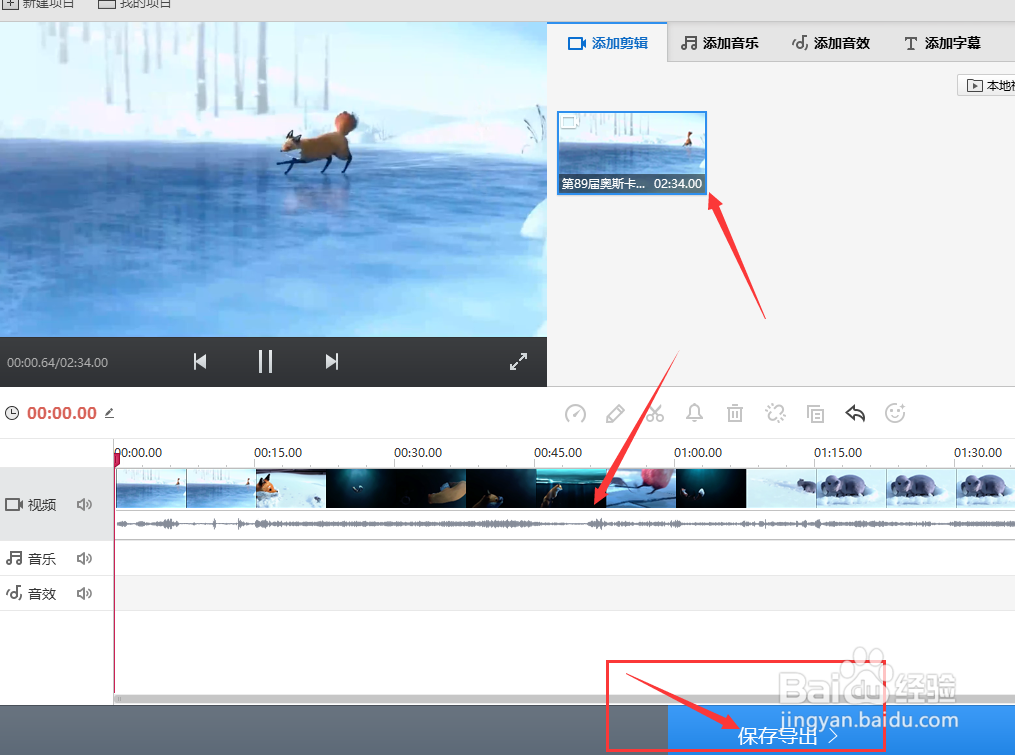Click the red 00:00.00 timecode

(61, 413)
